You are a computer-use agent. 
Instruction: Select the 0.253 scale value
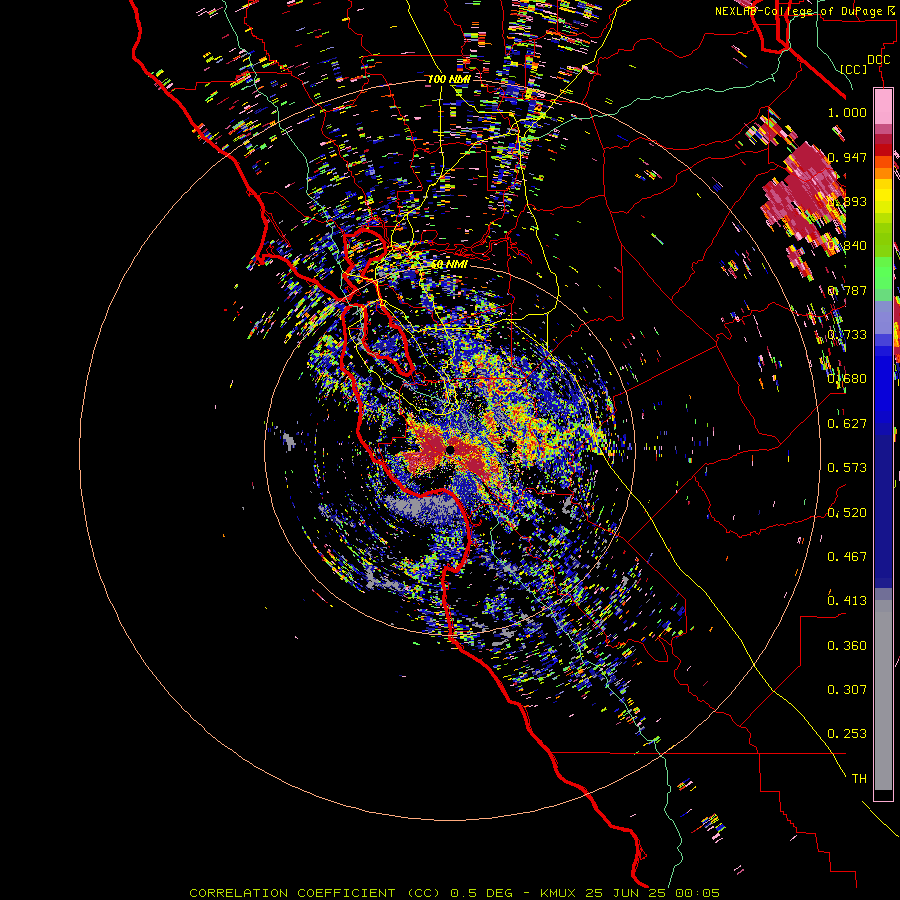847,734
